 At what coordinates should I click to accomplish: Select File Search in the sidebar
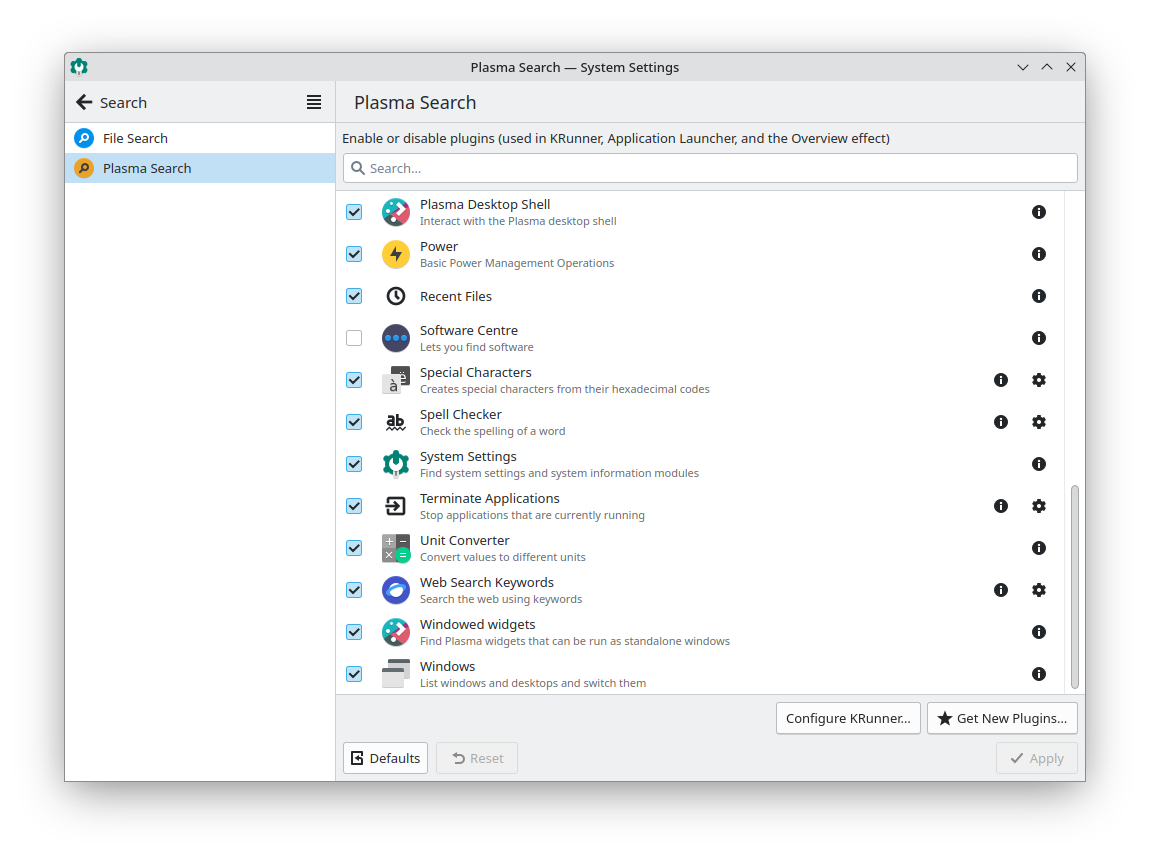point(199,138)
